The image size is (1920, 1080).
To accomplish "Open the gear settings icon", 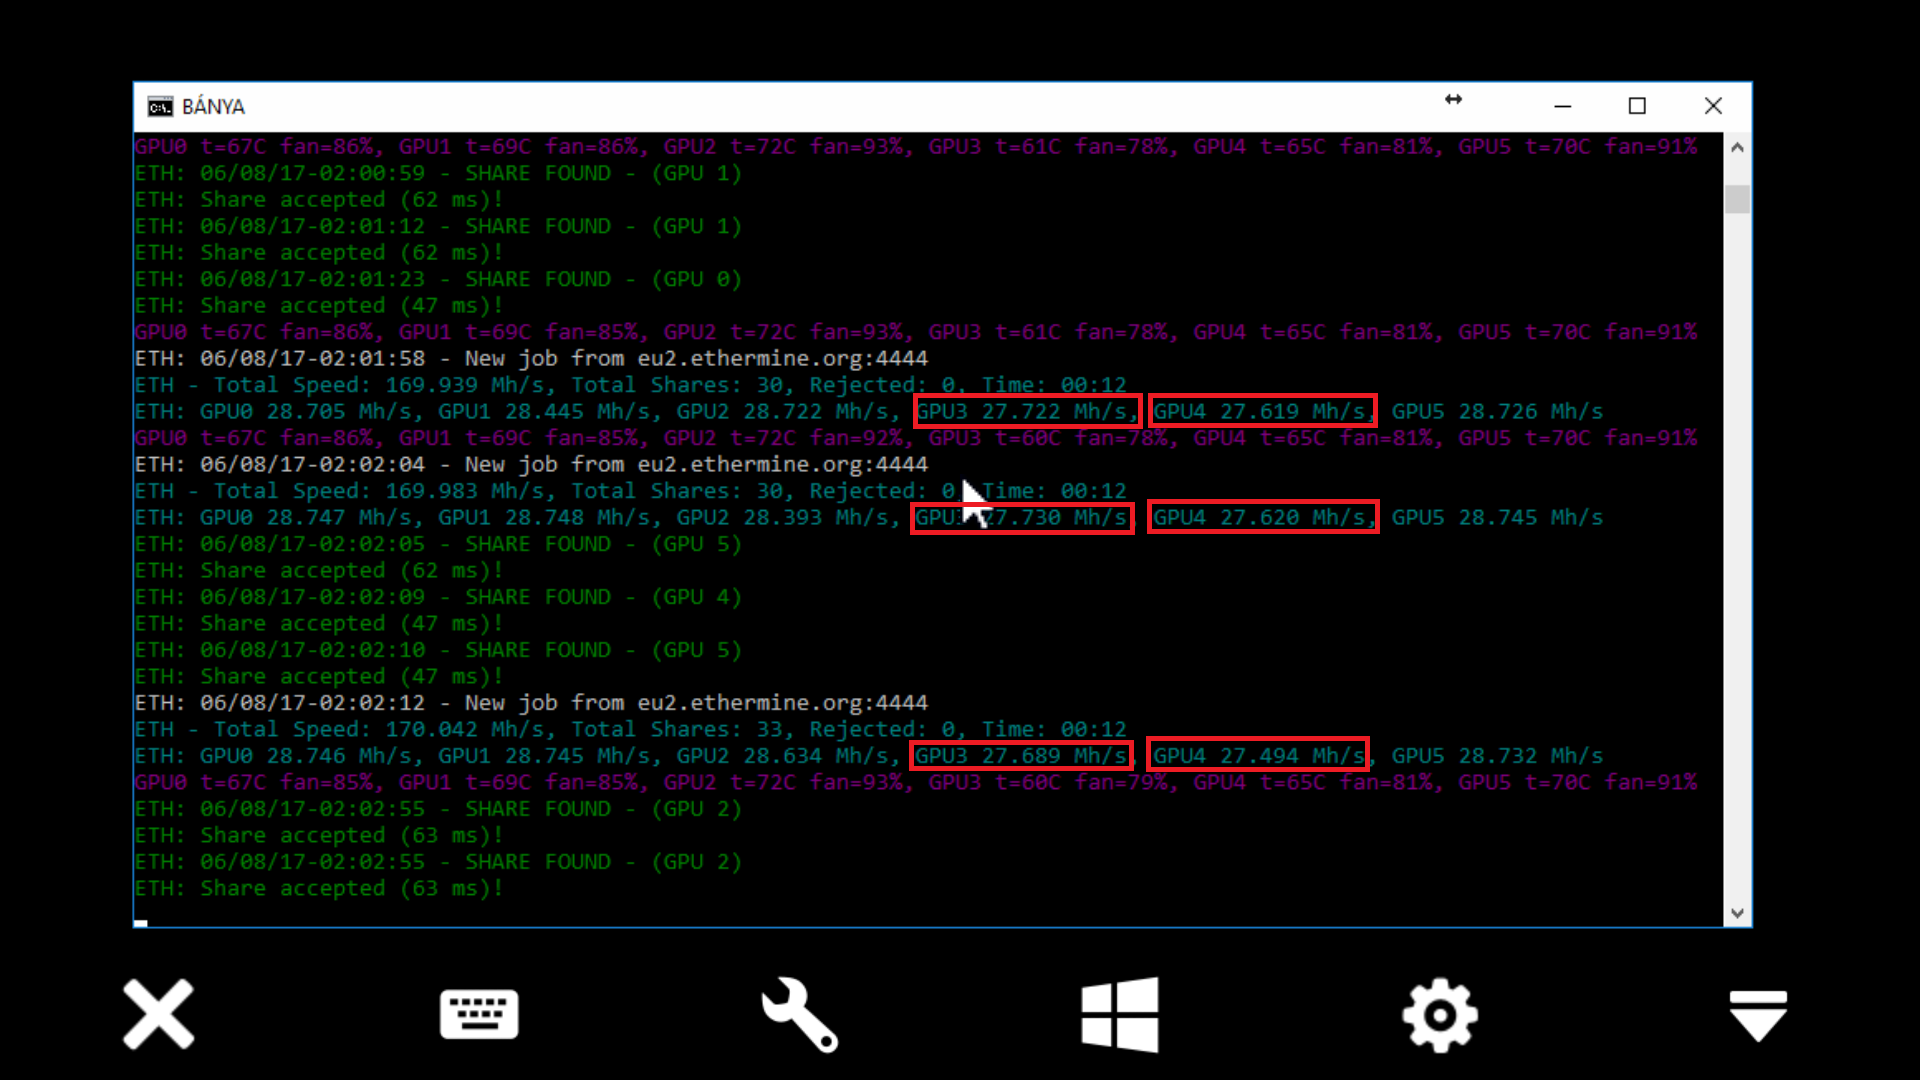I will tap(1439, 1014).
